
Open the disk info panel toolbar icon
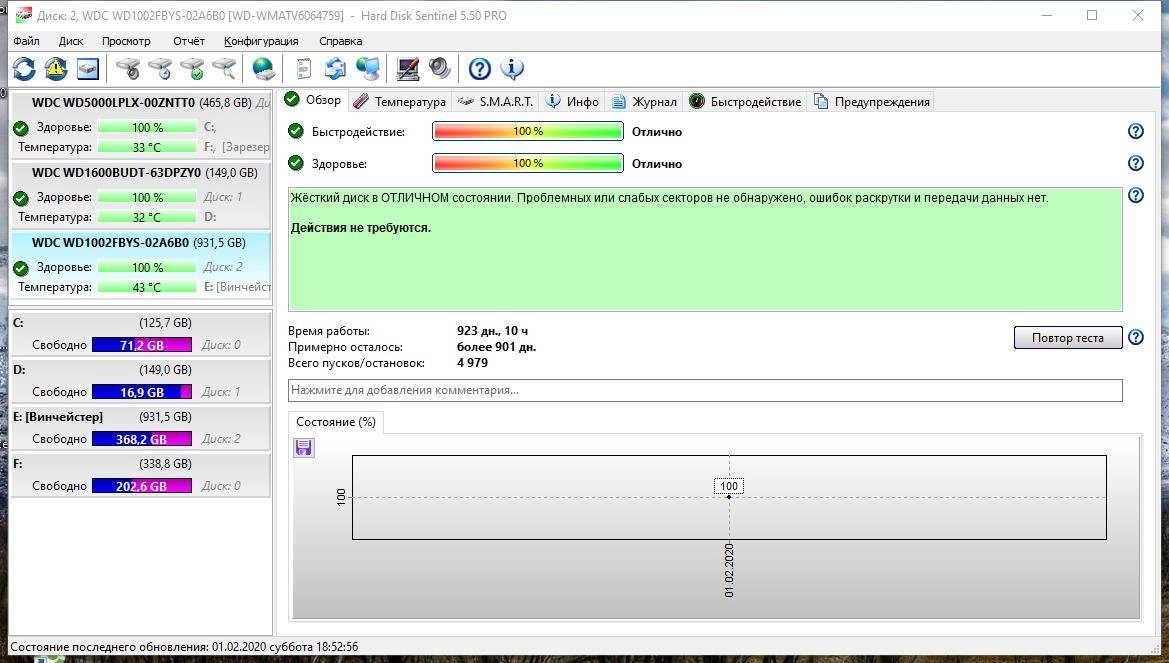click(x=88, y=69)
